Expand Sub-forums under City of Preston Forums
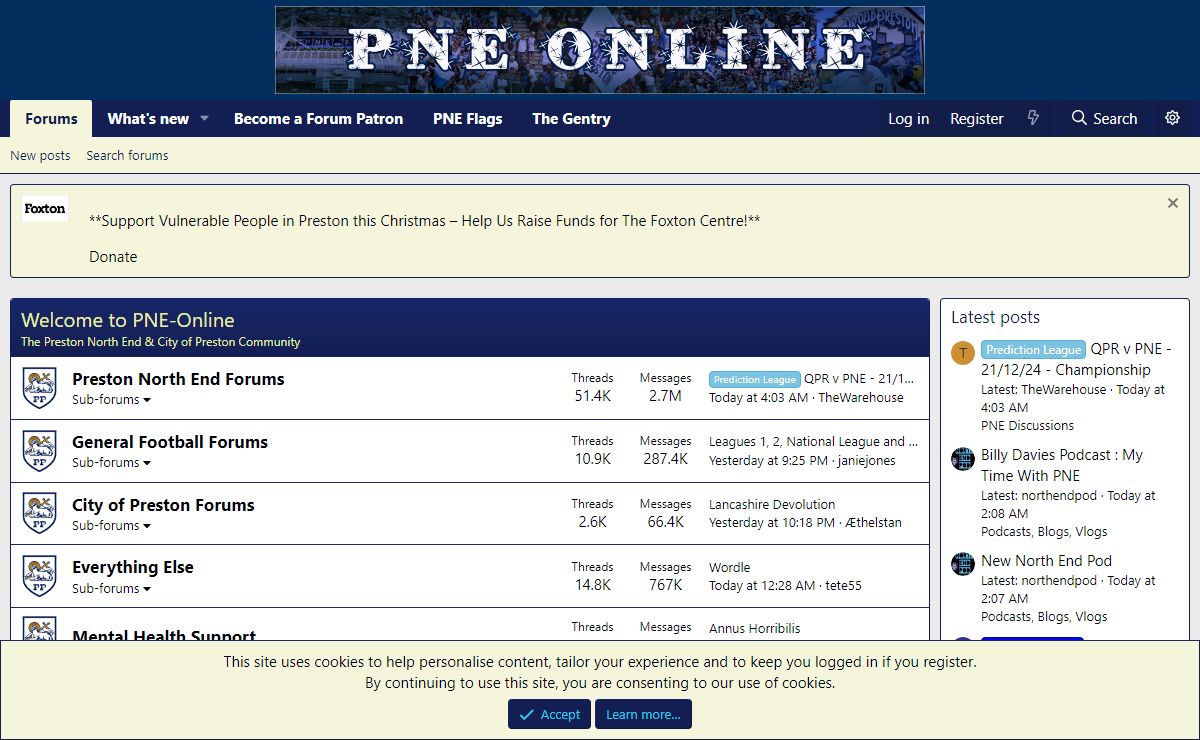 [111, 526]
